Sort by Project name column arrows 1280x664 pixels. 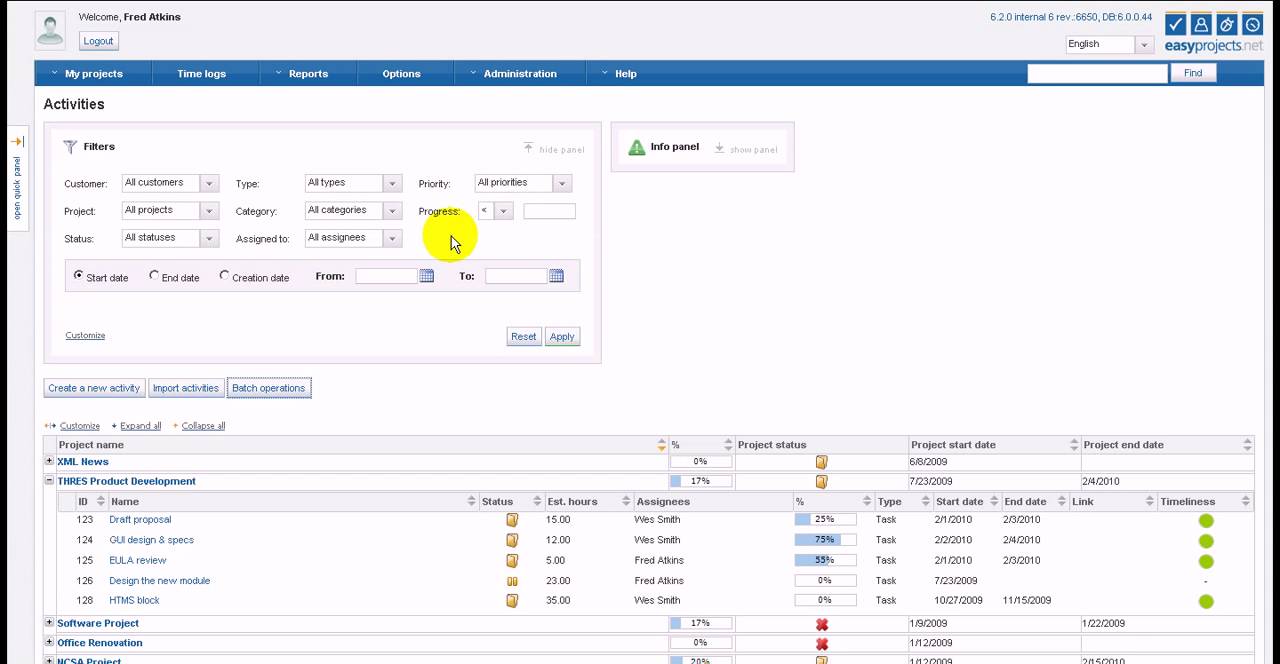coord(661,445)
